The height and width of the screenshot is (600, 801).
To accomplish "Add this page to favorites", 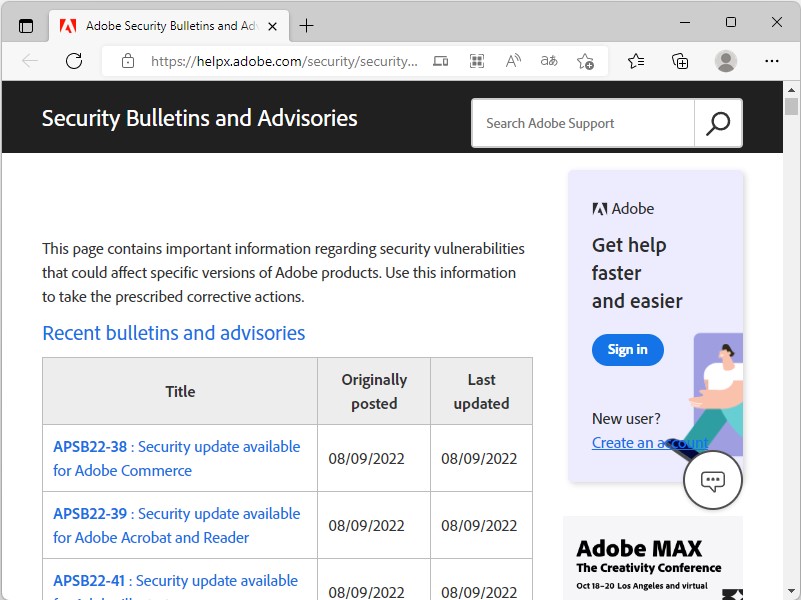I will coord(586,61).
